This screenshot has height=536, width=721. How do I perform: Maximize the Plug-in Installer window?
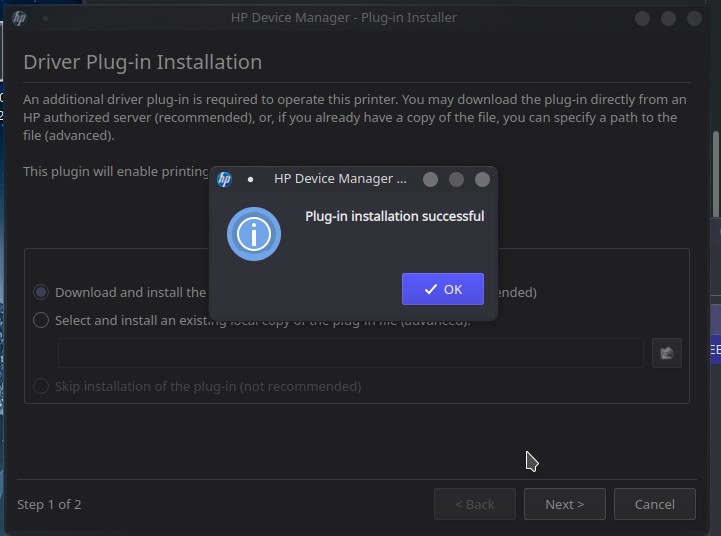[x=668, y=18]
